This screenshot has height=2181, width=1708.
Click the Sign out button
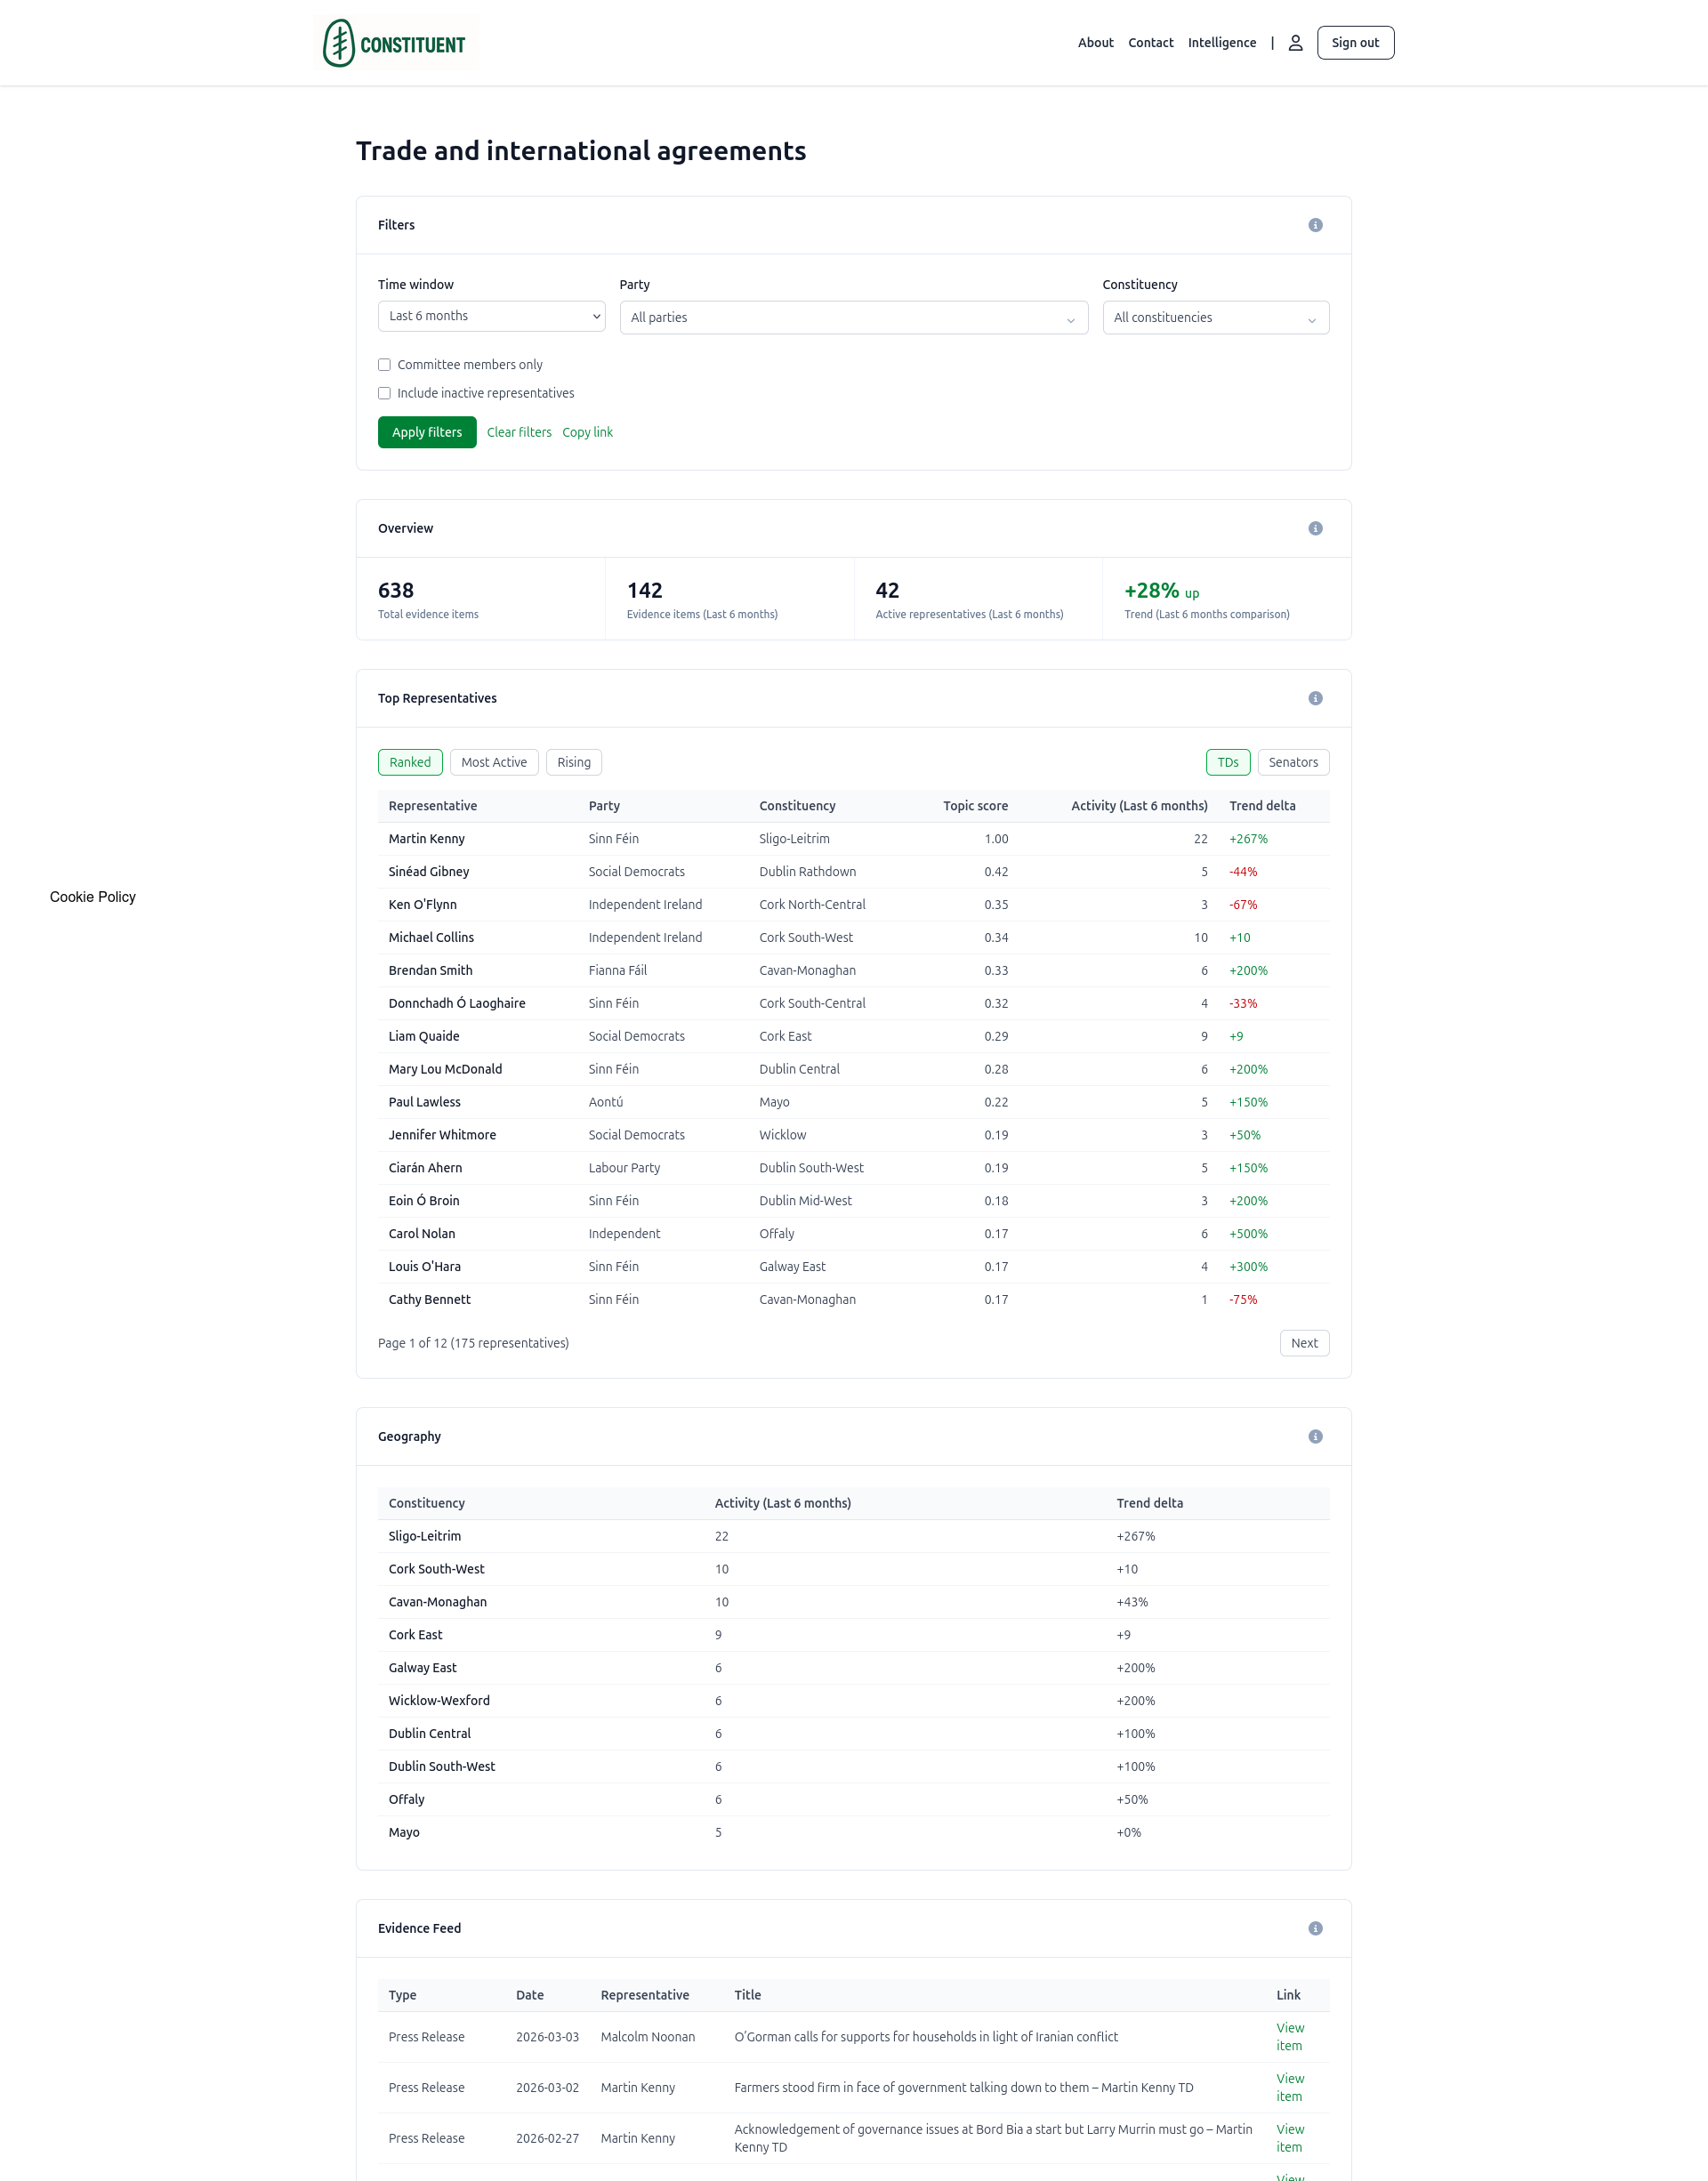1355,42
